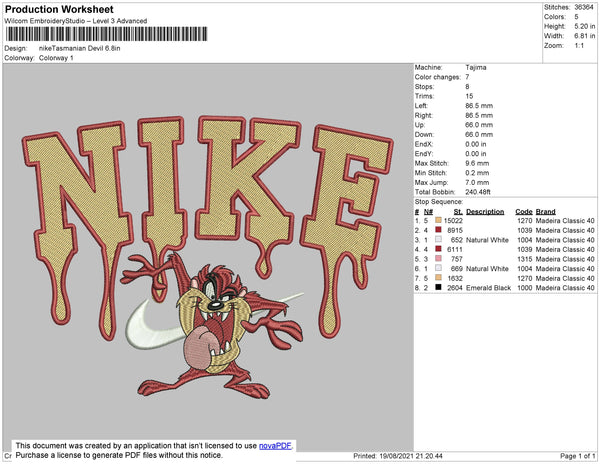Click the Zoom value '1:1'
The image size is (600, 464).
pos(579,46)
